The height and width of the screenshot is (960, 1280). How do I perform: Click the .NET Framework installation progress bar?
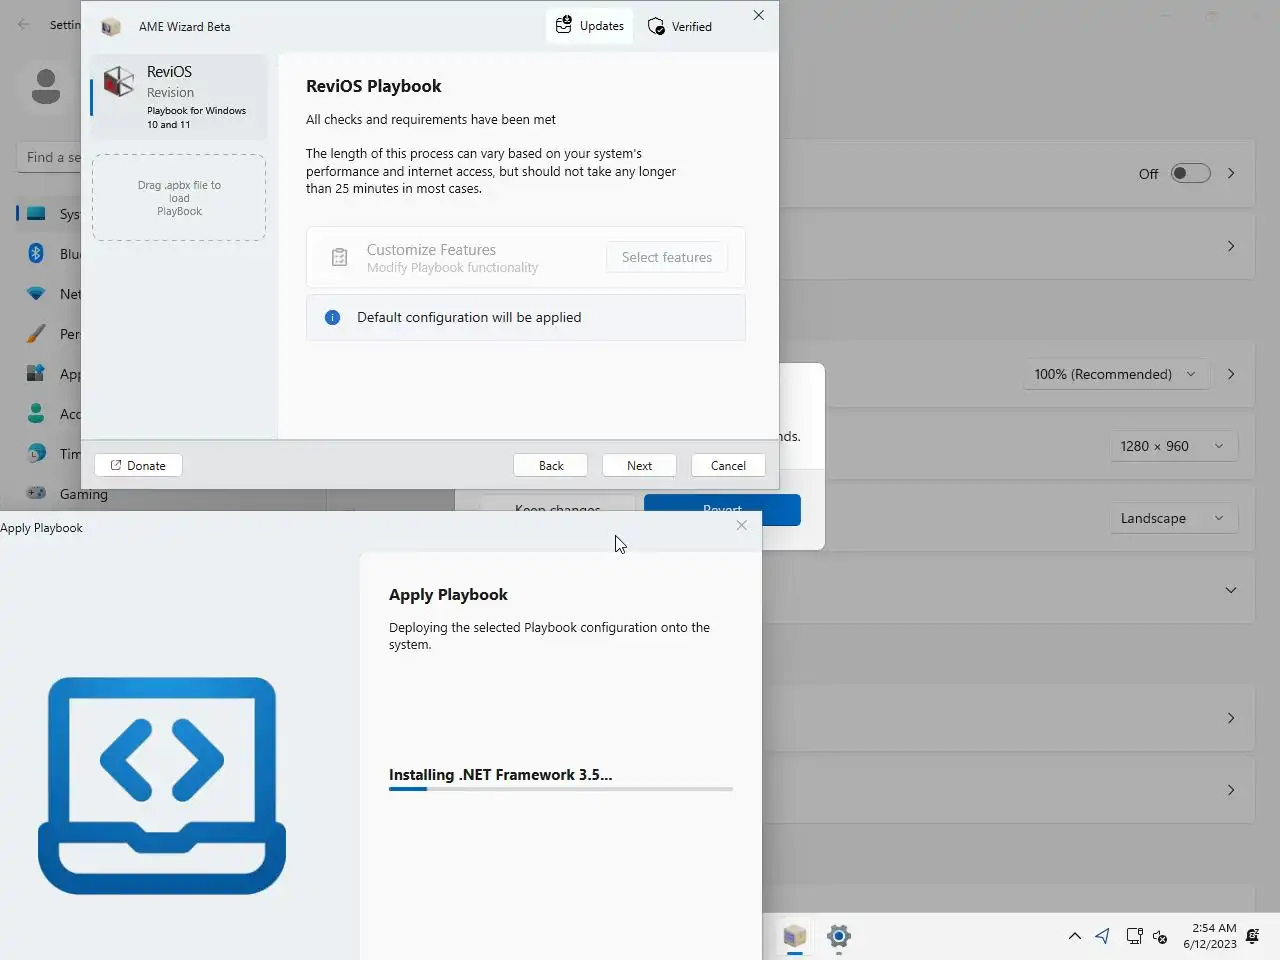coord(561,789)
